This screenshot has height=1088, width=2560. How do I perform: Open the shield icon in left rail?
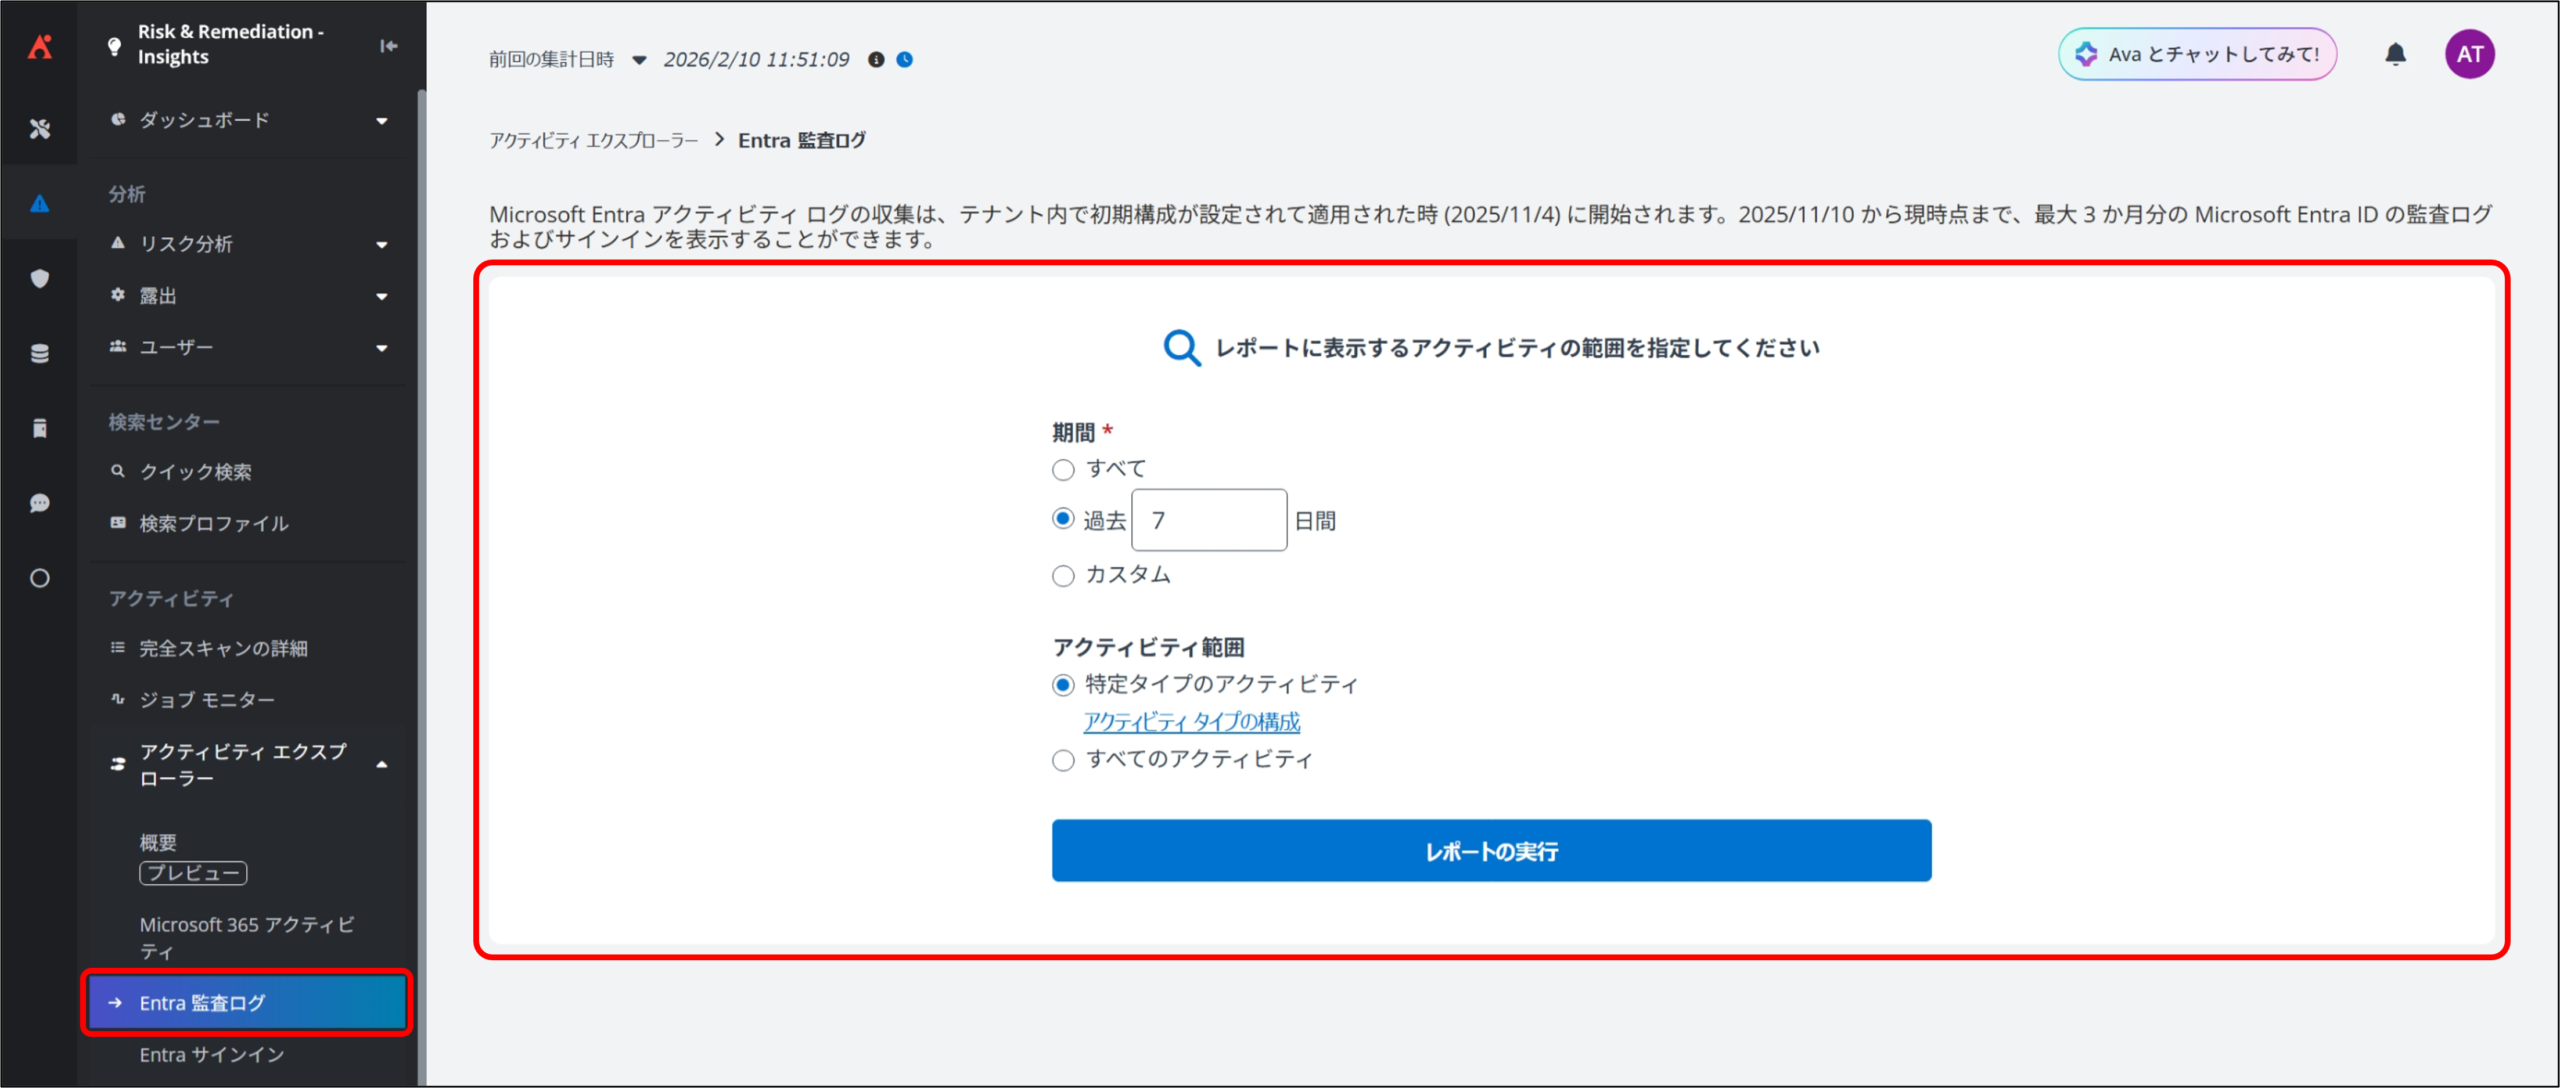point(40,279)
